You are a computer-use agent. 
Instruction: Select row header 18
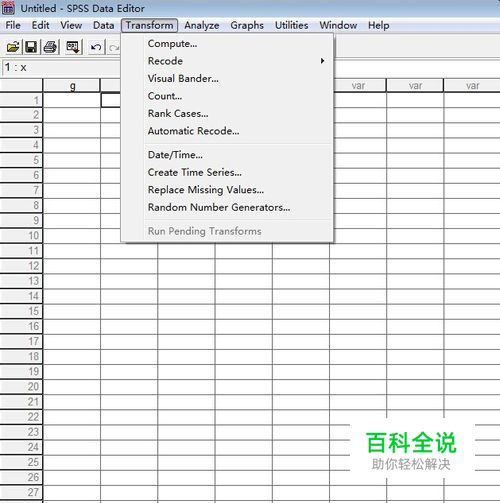pyautogui.click(x=21, y=356)
